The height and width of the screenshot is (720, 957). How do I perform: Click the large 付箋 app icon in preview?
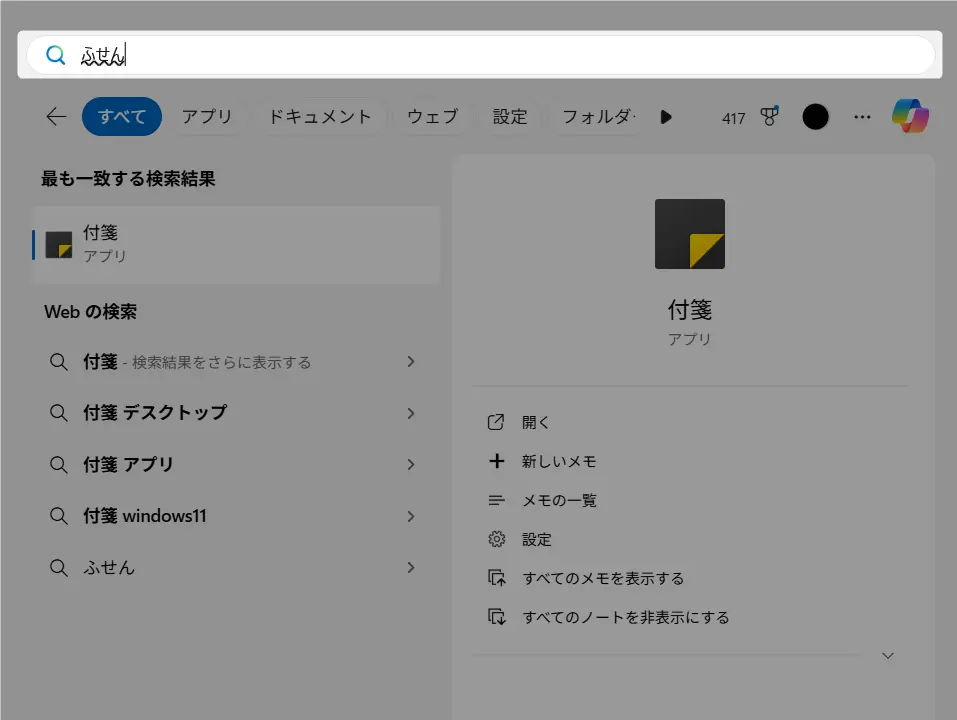tap(690, 234)
